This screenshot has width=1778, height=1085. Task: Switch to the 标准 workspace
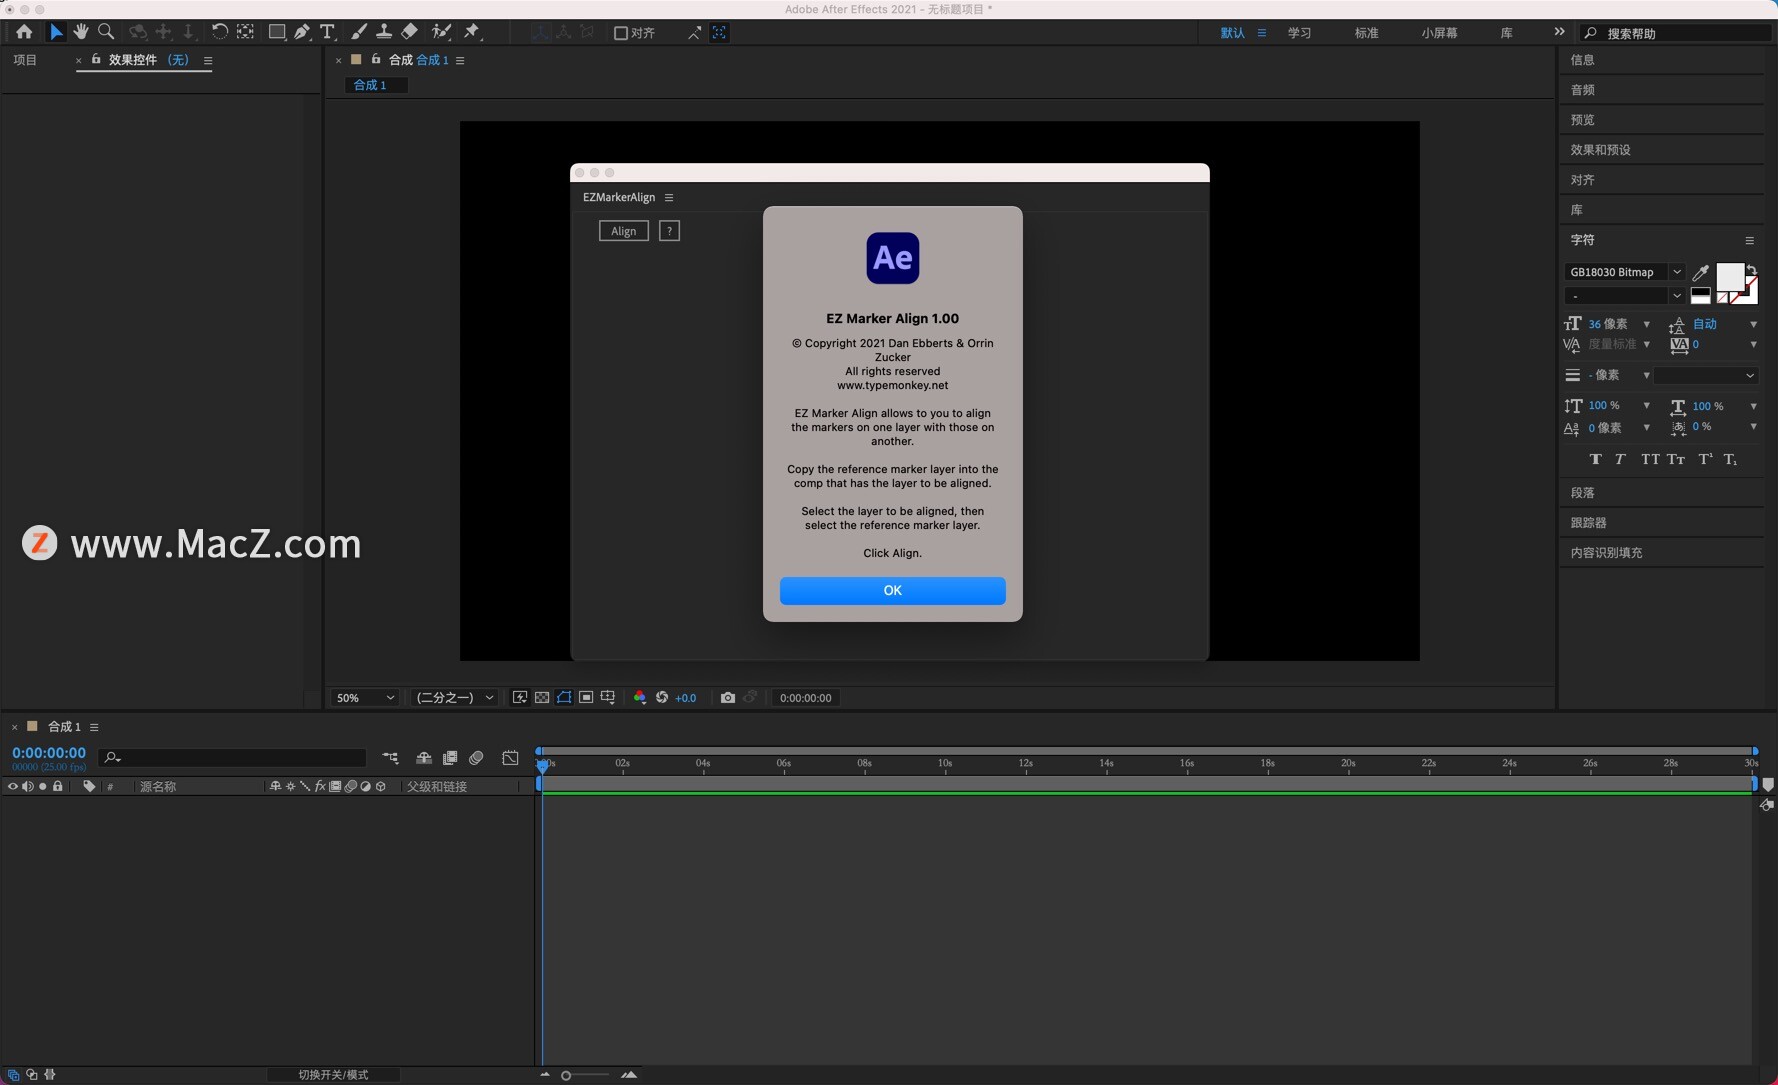1366,33
